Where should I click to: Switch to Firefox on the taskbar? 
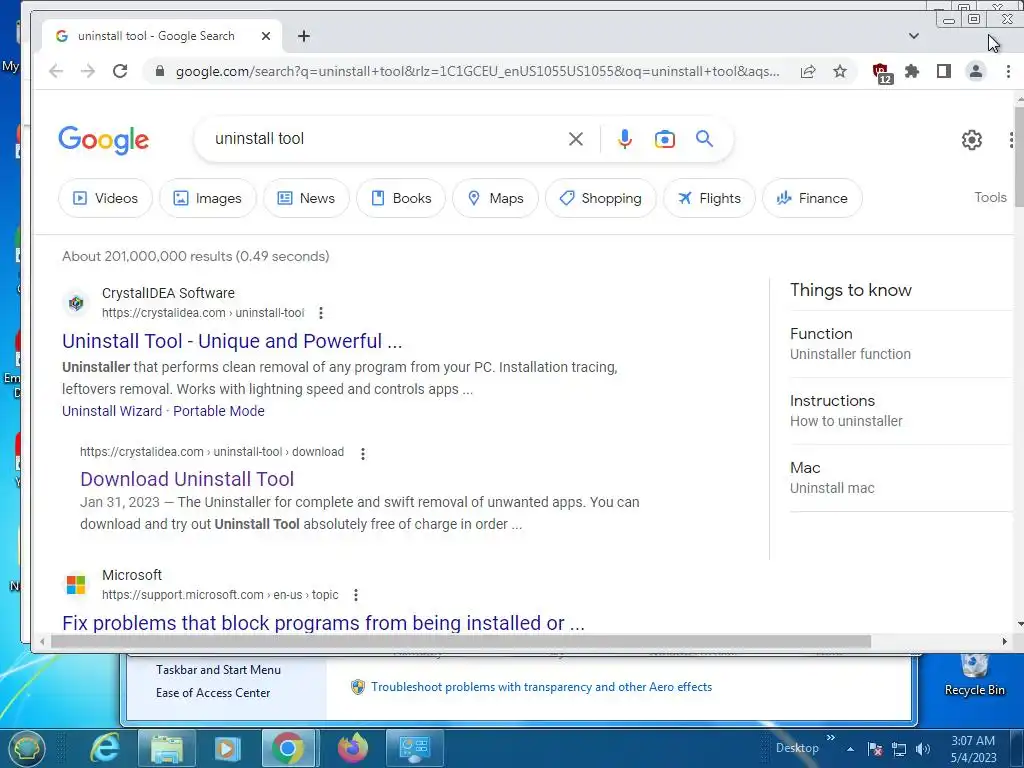pyautogui.click(x=353, y=748)
